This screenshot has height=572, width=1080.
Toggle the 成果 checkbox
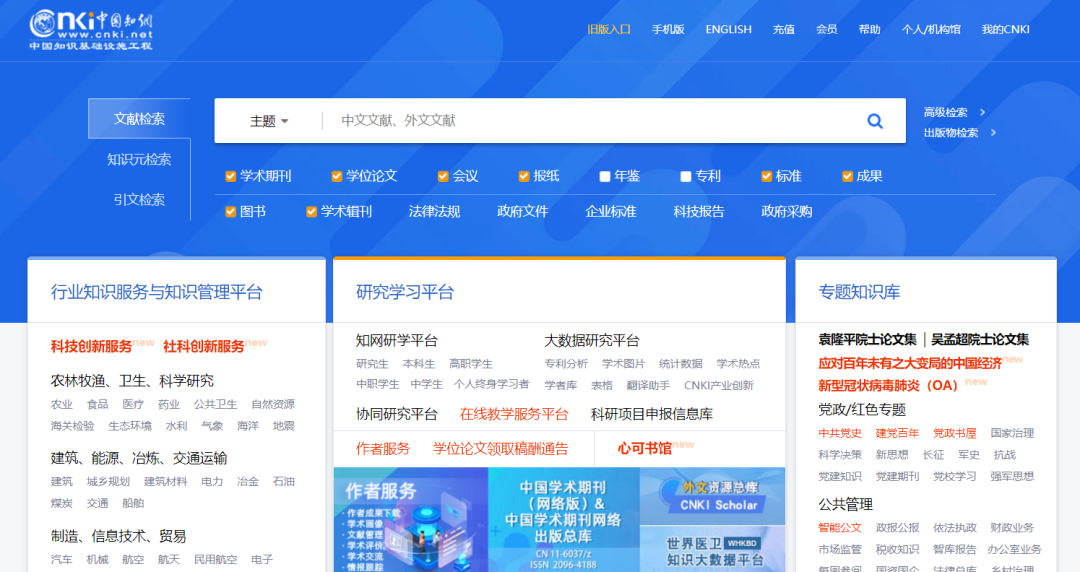(848, 176)
